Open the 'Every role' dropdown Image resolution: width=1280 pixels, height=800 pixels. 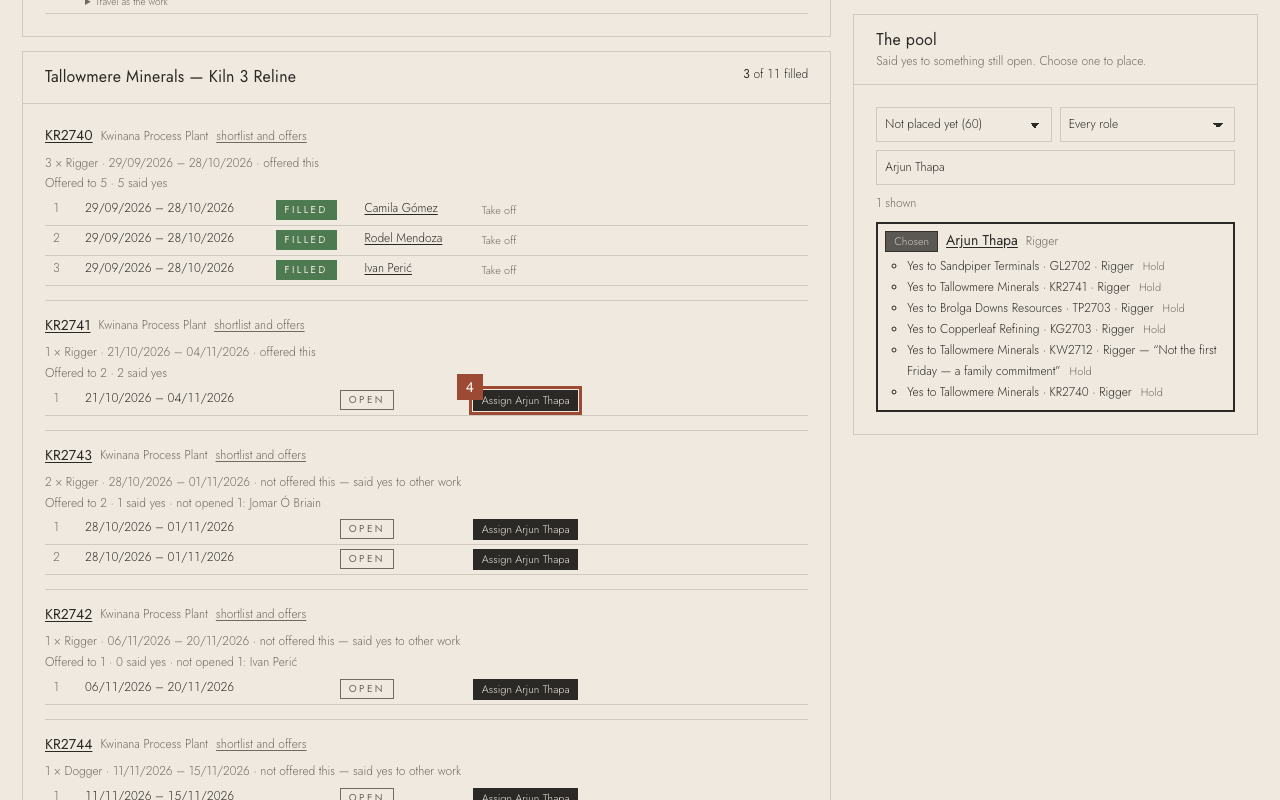point(1147,124)
